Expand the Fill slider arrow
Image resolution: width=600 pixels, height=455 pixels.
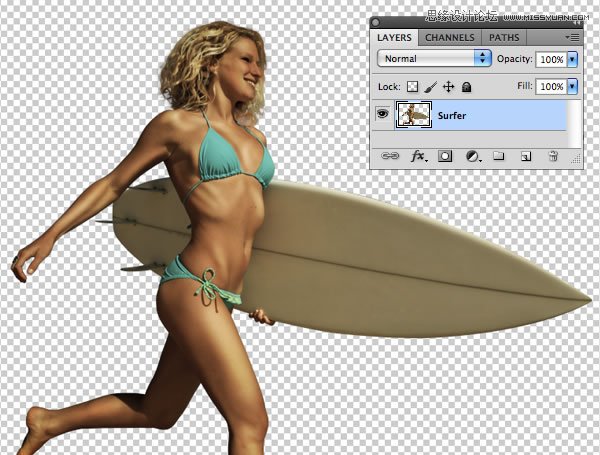point(572,86)
